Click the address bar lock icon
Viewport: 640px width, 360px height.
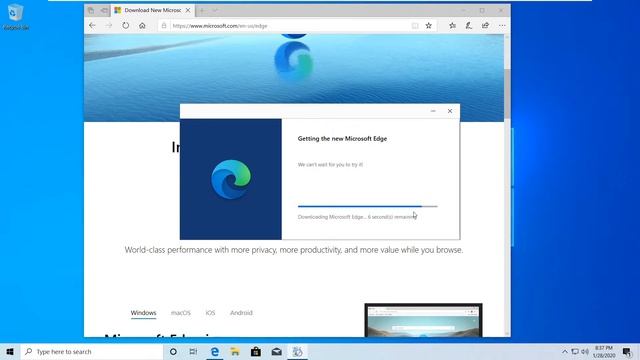point(164,26)
